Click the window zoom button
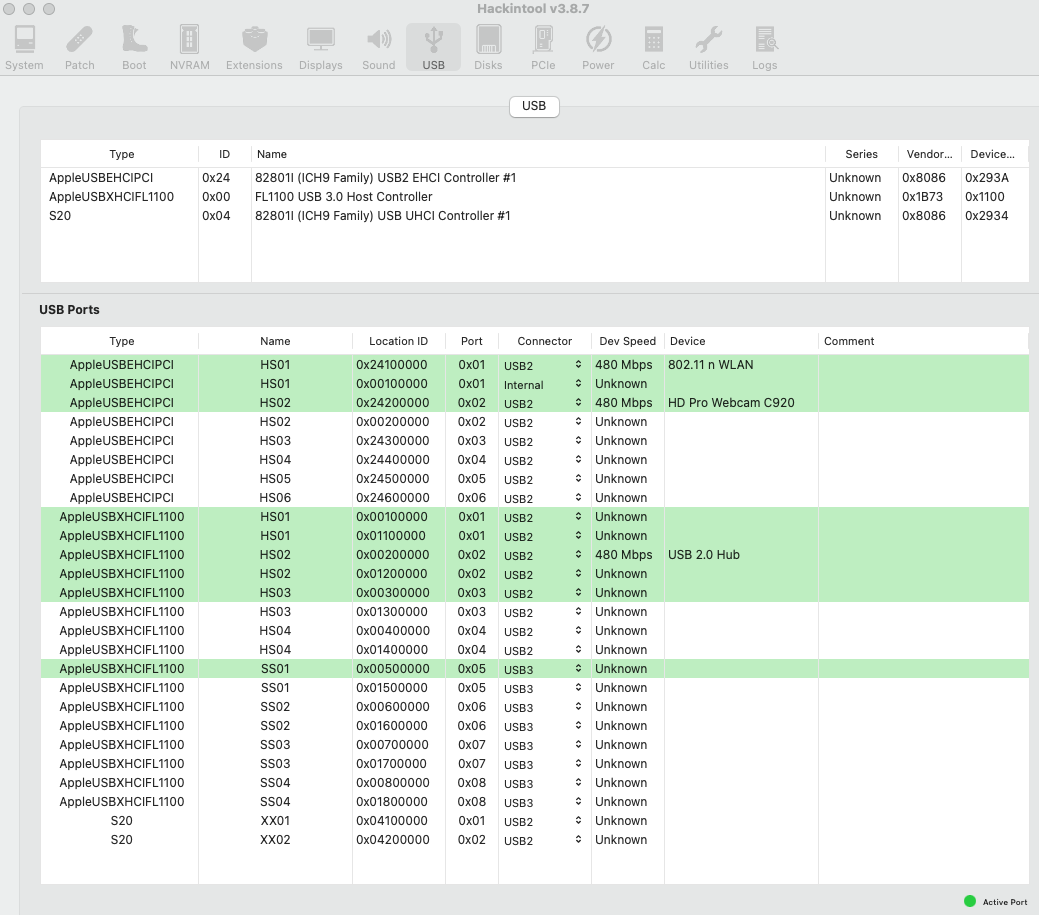Viewport: 1039px width, 915px height. pos(49,9)
